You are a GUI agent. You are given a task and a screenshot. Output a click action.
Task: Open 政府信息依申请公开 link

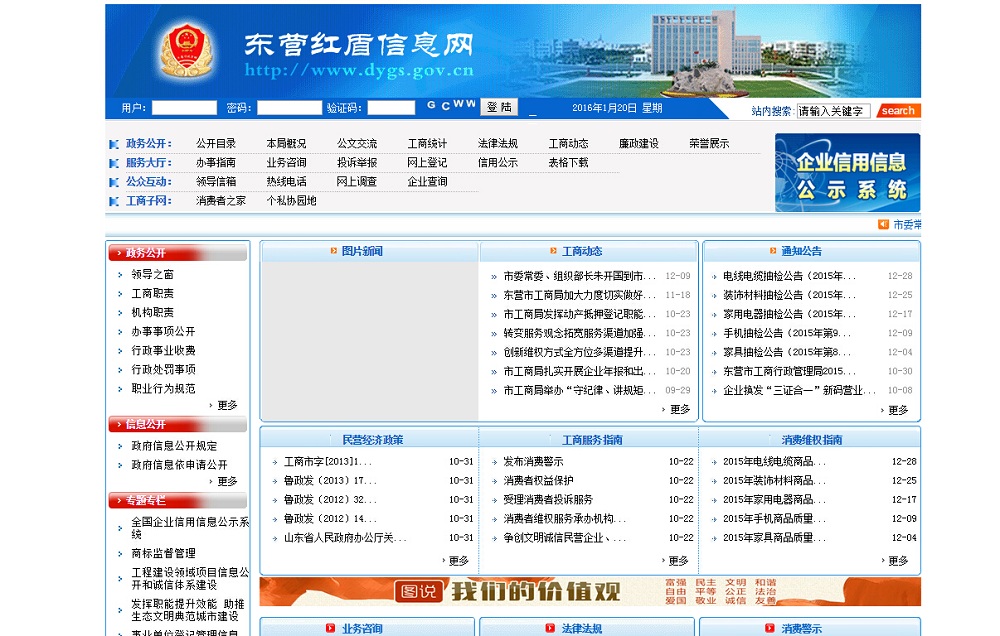pyautogui.click(x=179, y=465)
